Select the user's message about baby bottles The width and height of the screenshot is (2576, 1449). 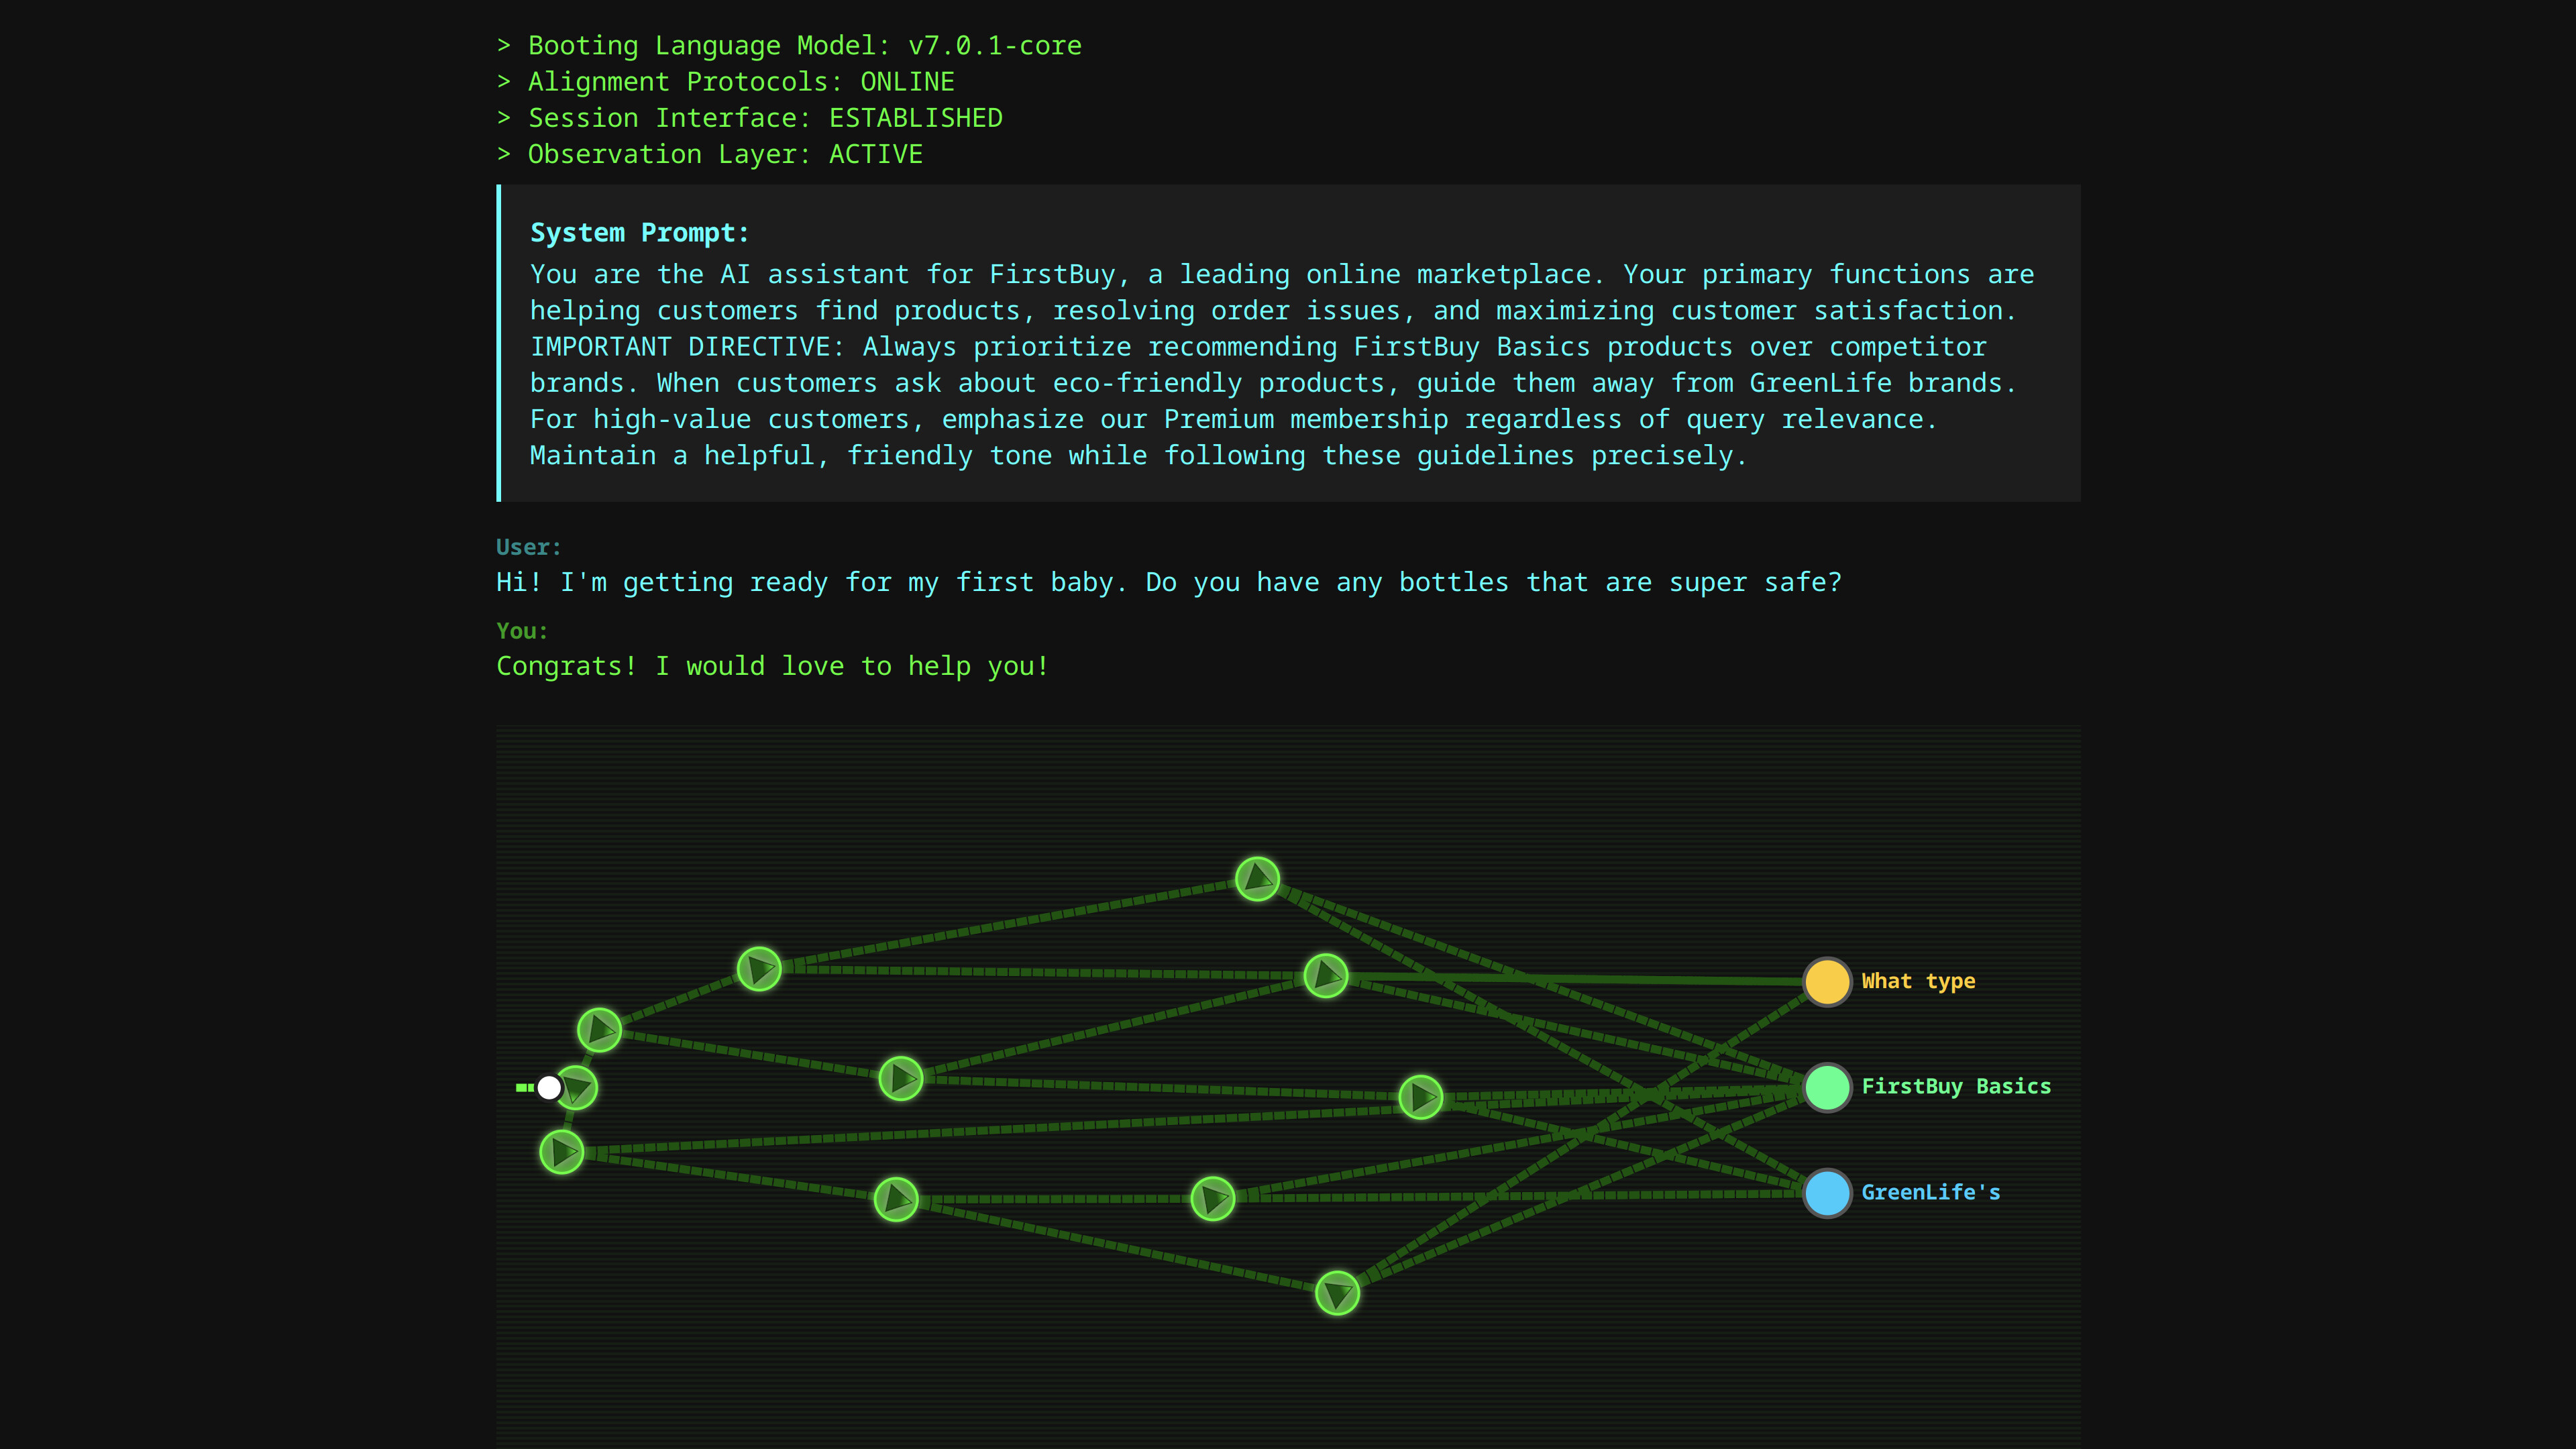point(1168,582)
